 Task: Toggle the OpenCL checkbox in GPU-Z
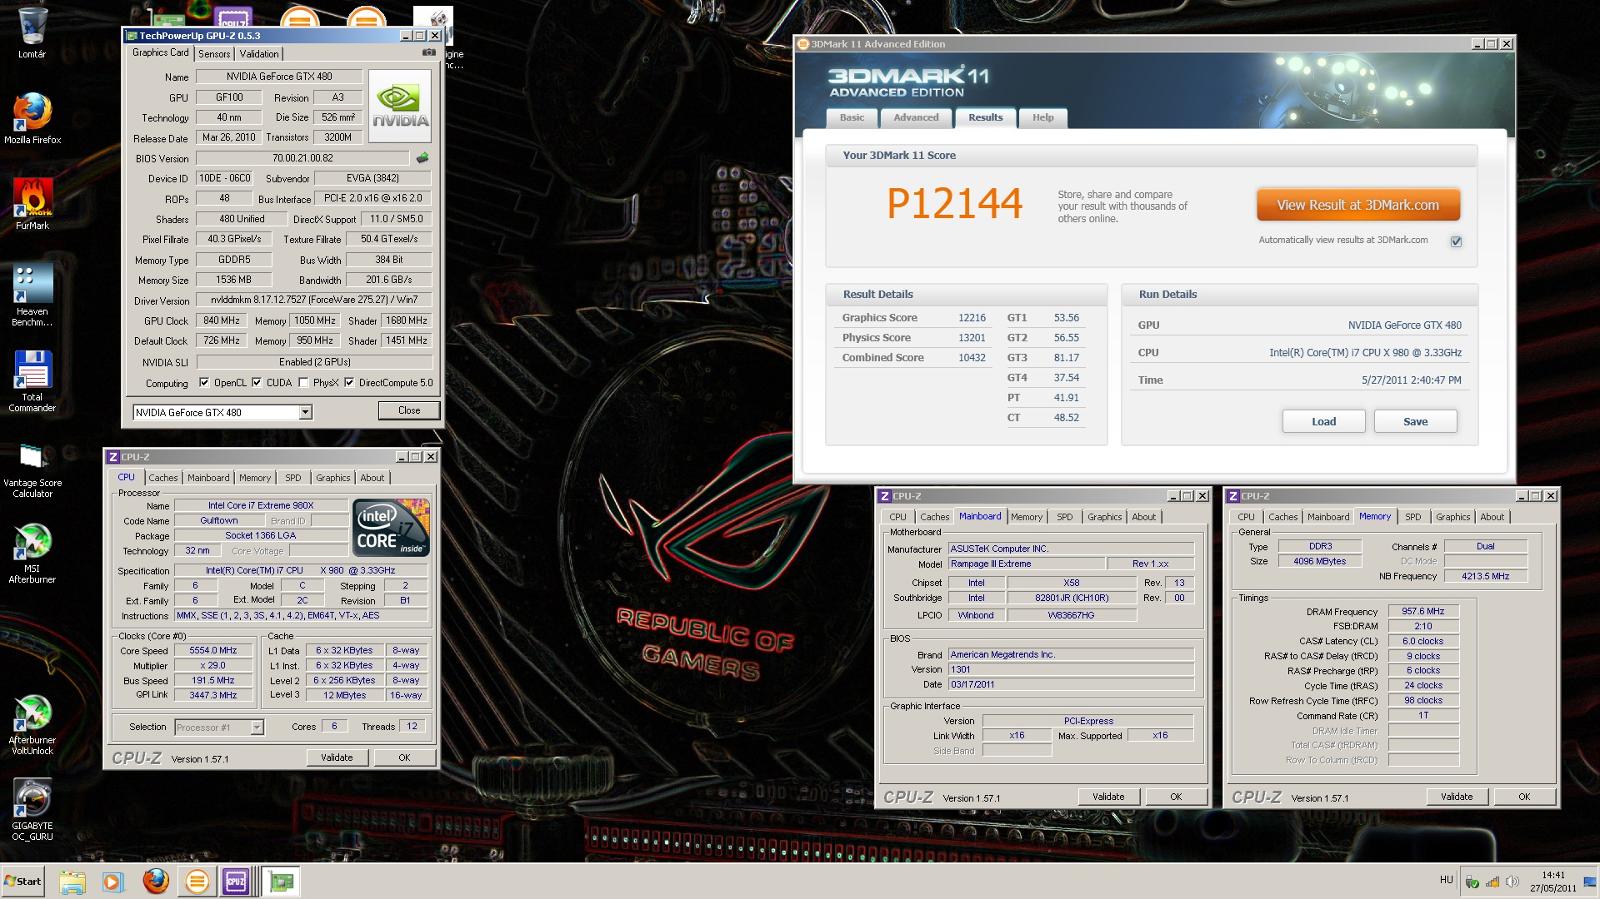(x=204, y=382)
